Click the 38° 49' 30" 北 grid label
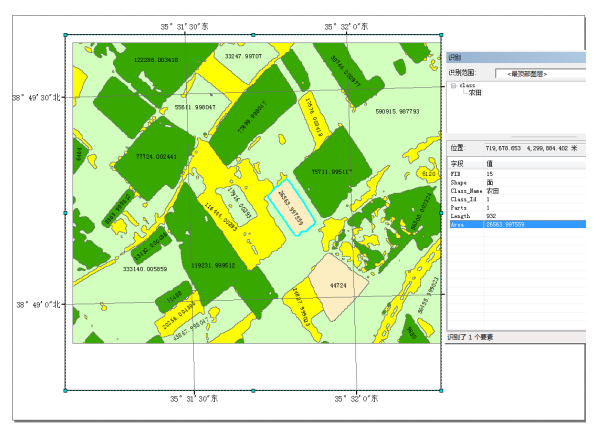604x432 pixels. click(37, 98)
